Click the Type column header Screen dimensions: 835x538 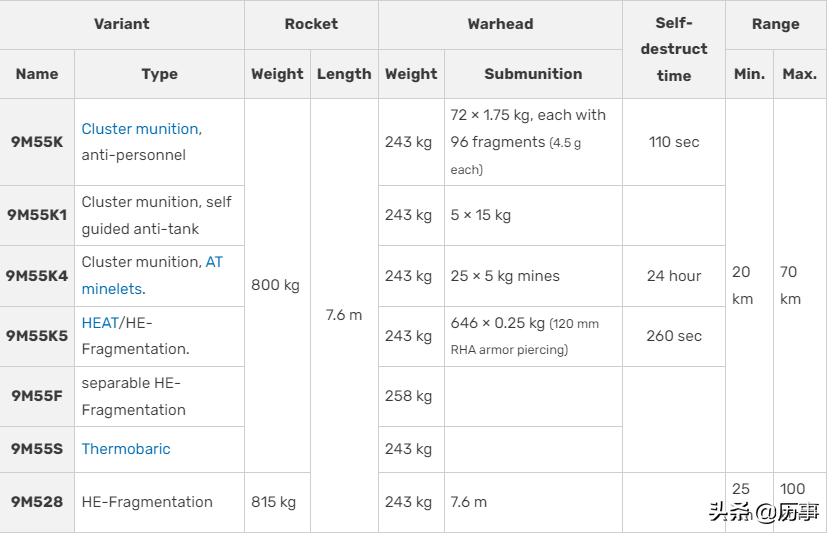pos(159,74)
